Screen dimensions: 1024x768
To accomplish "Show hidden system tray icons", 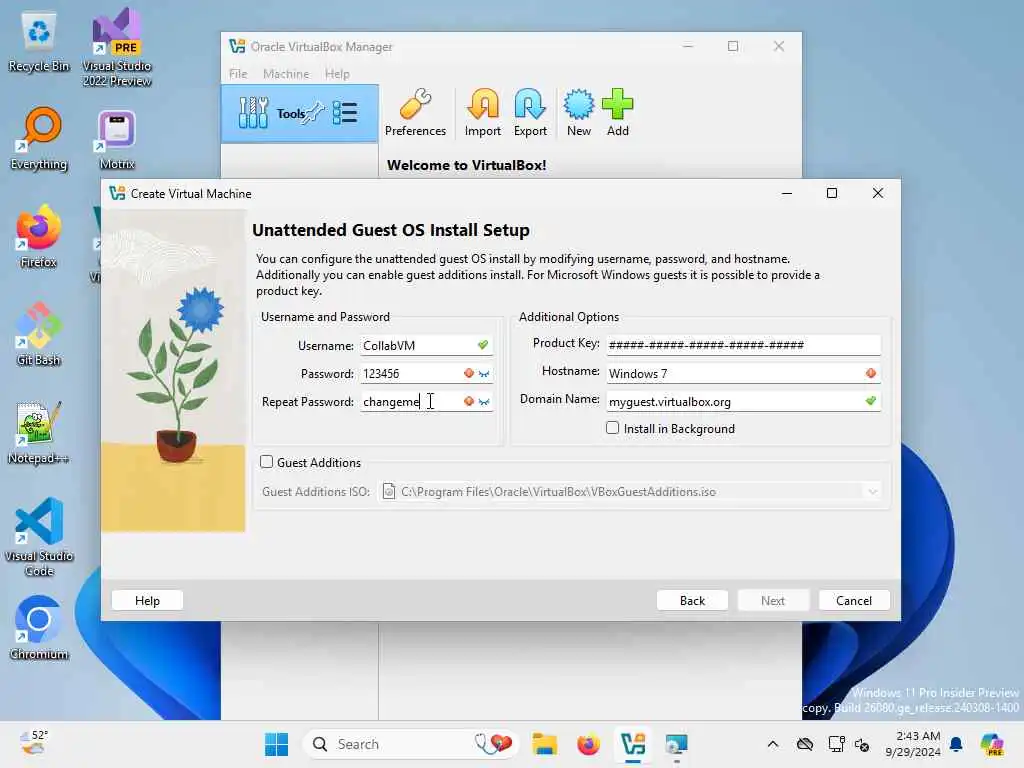I will pos(773,744).
